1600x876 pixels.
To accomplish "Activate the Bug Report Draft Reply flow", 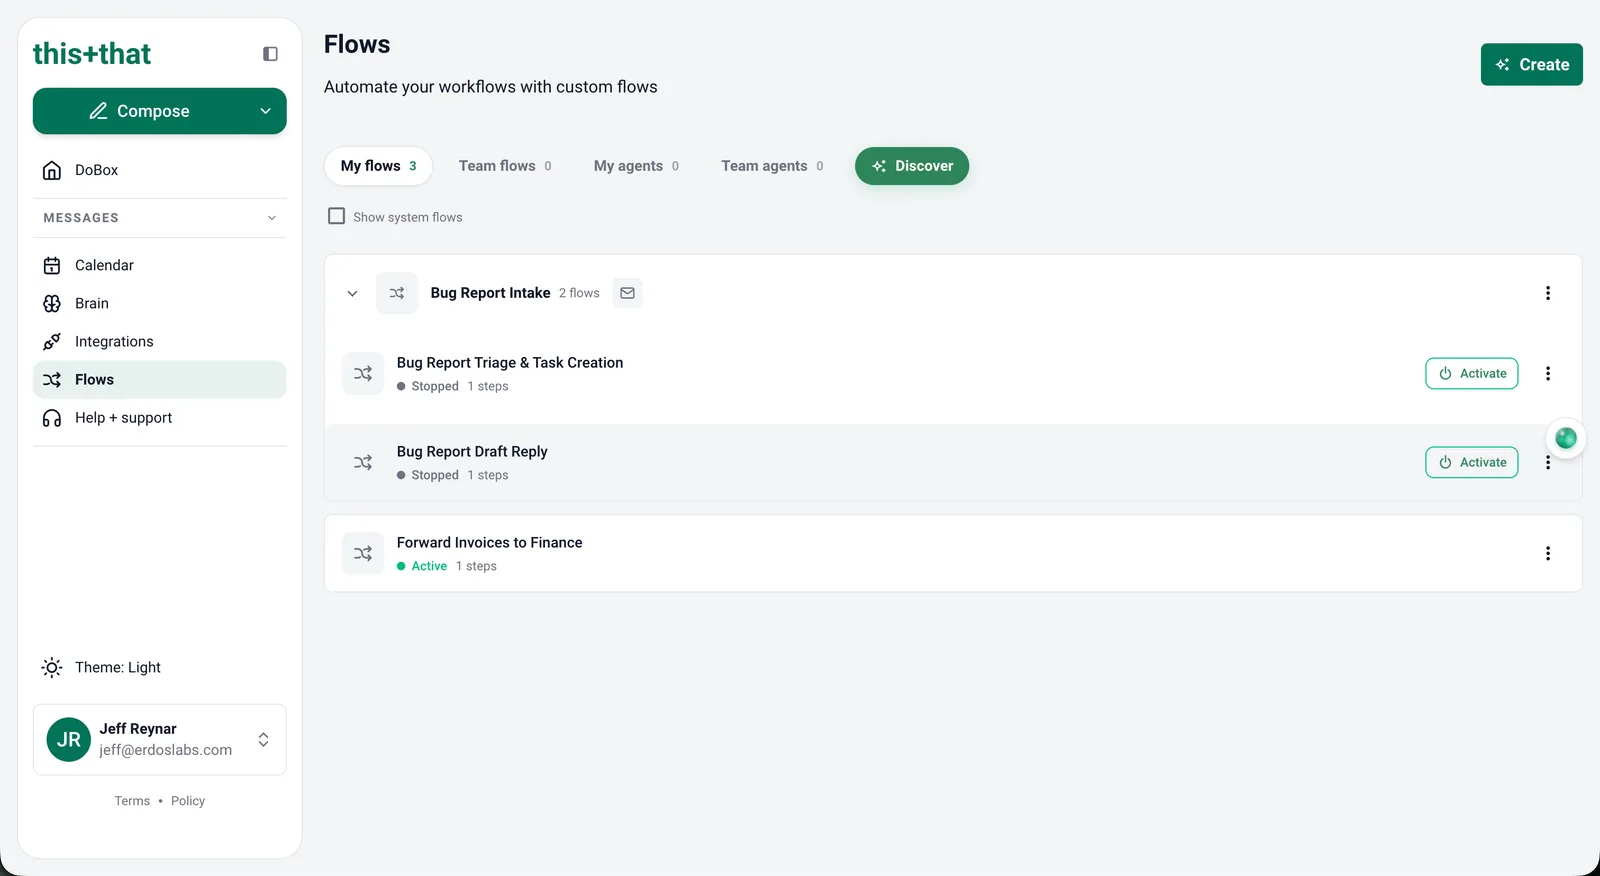I will tap(1471, 462).
